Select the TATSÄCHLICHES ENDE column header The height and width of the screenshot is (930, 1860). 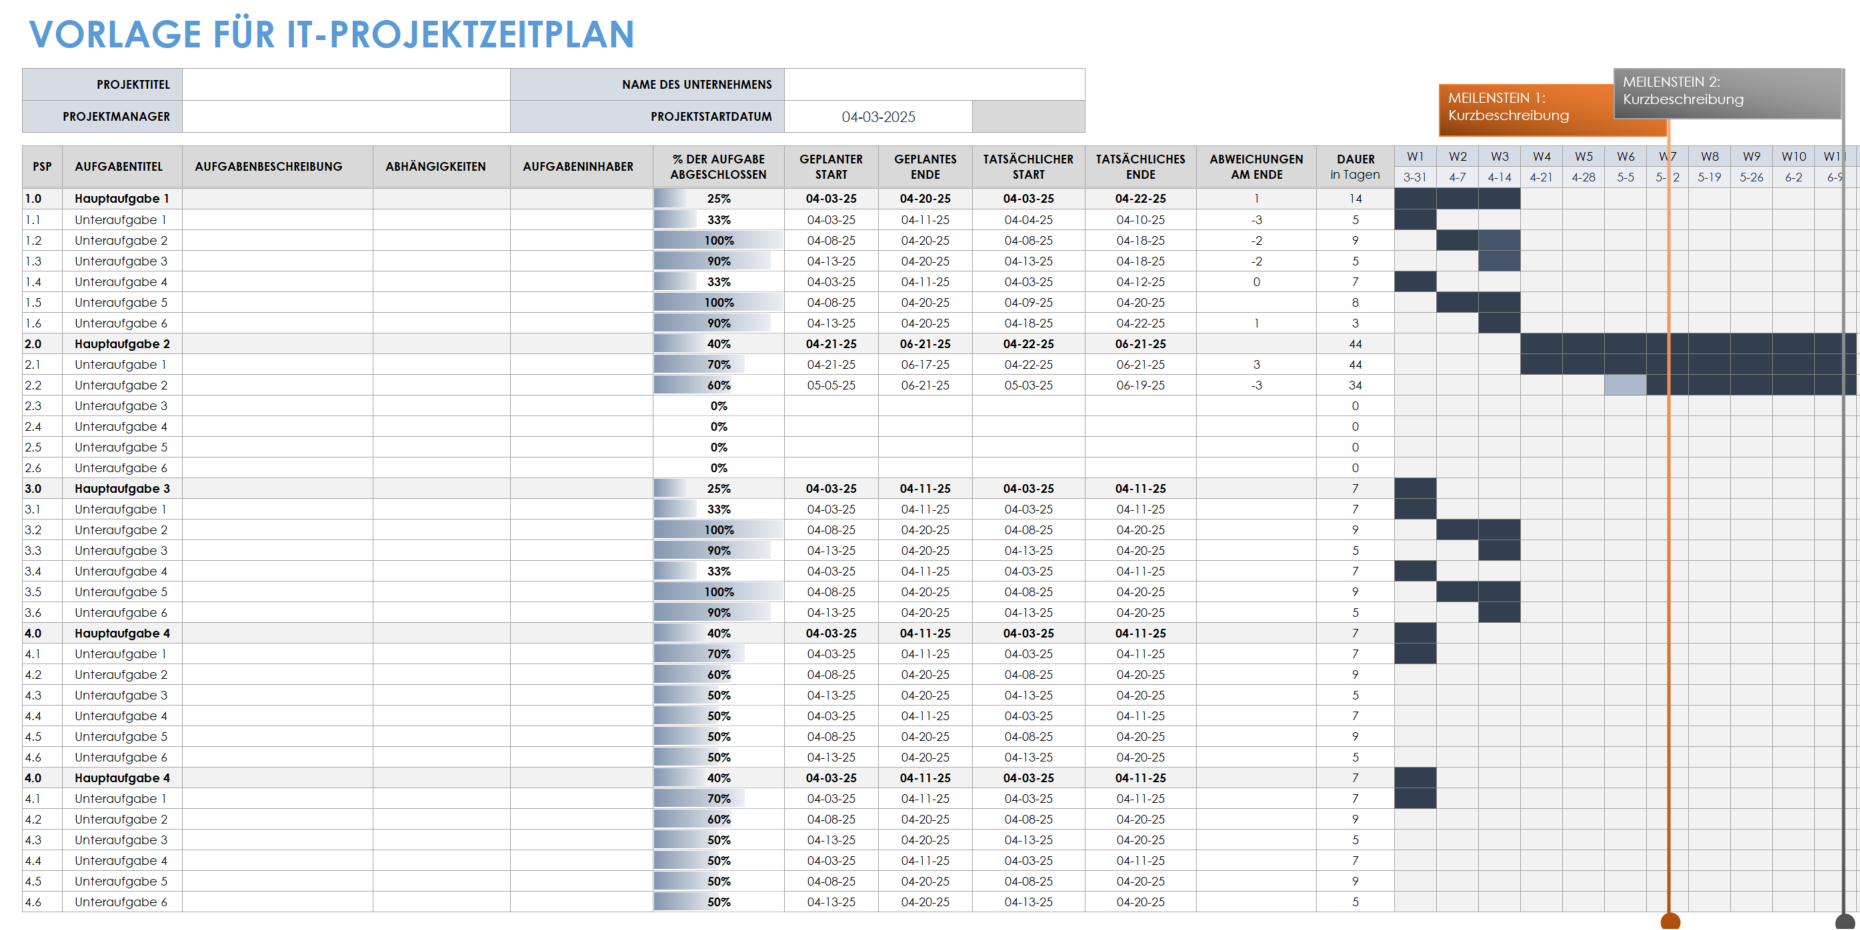(x=1141, y=167)
